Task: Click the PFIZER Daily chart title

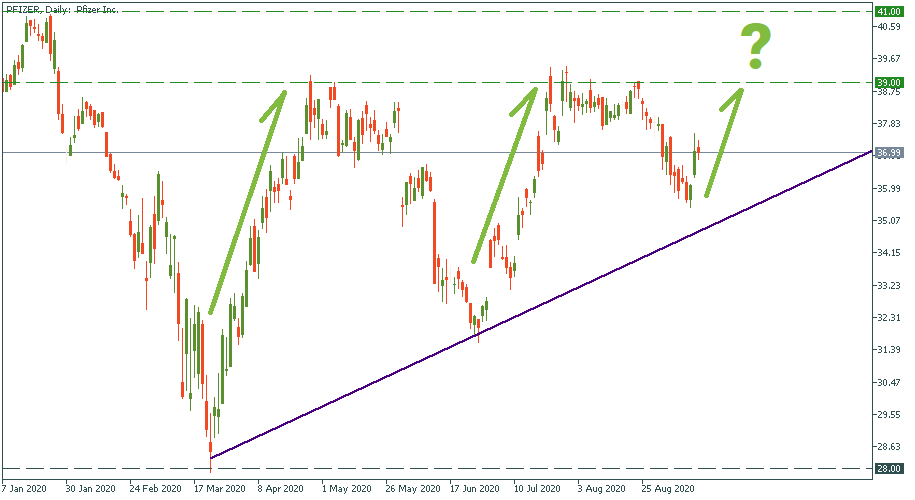Action: (x=62, y=7)
